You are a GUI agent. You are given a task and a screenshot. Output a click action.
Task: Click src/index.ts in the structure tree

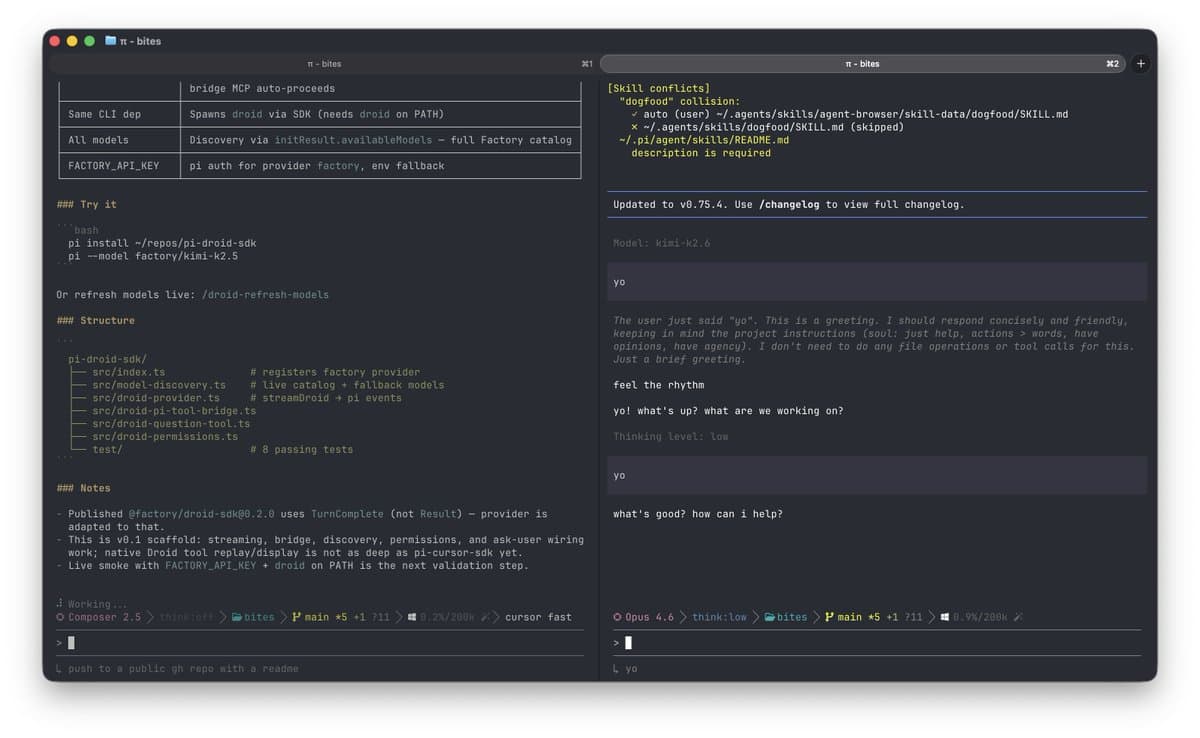click(x=128, y=372)
